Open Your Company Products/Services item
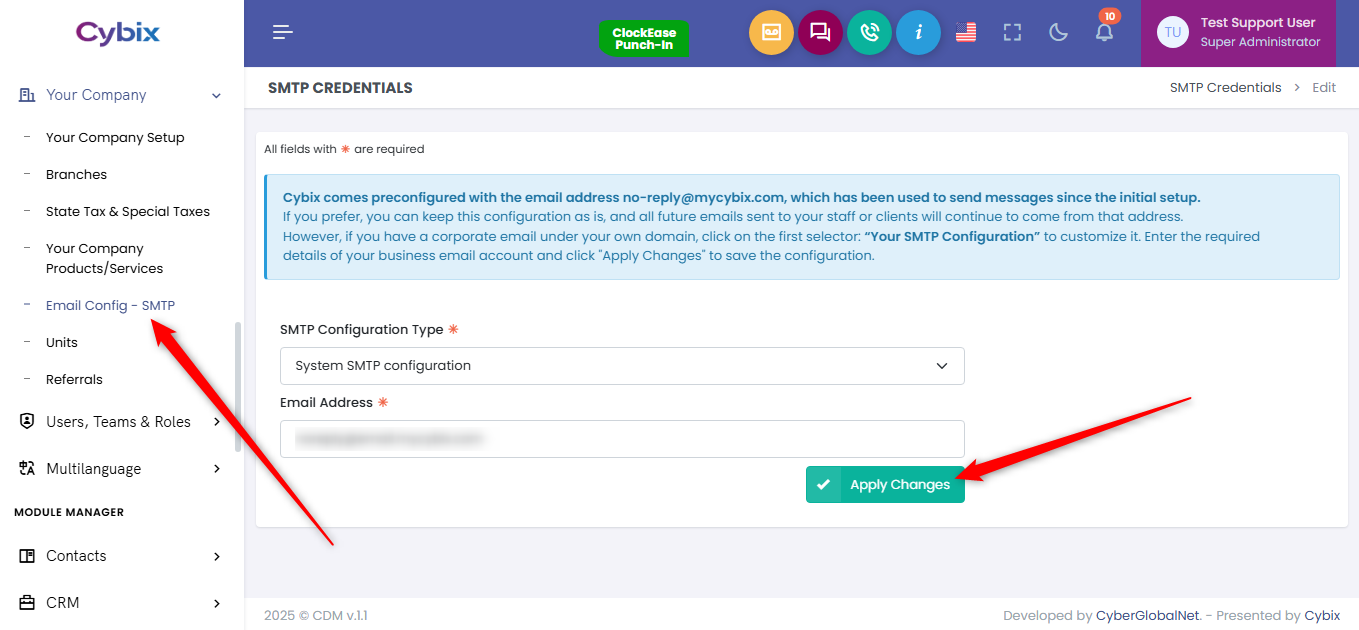Image resolution: width=1359 pixels, height=630 pixels. pos(104,259)
